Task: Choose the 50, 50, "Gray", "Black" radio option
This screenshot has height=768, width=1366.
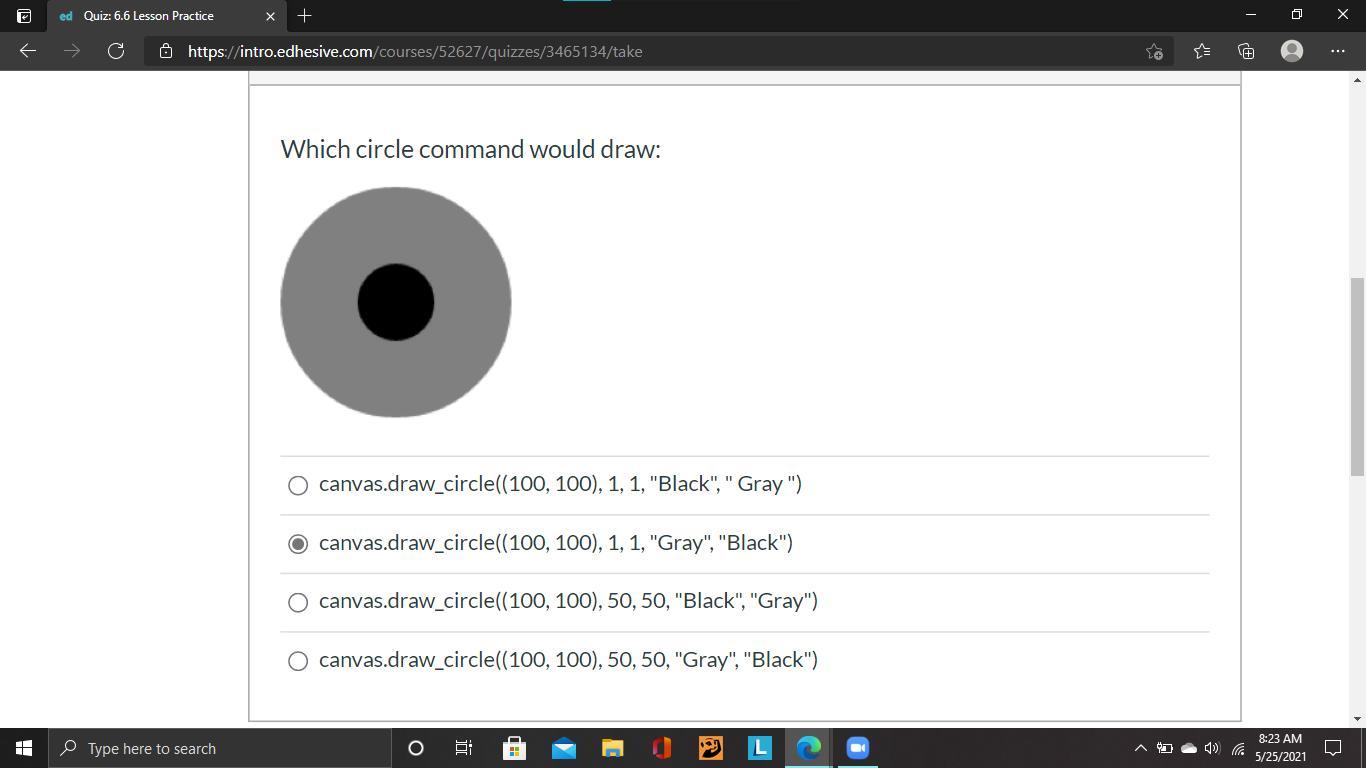Action: [x=298, y=661]
